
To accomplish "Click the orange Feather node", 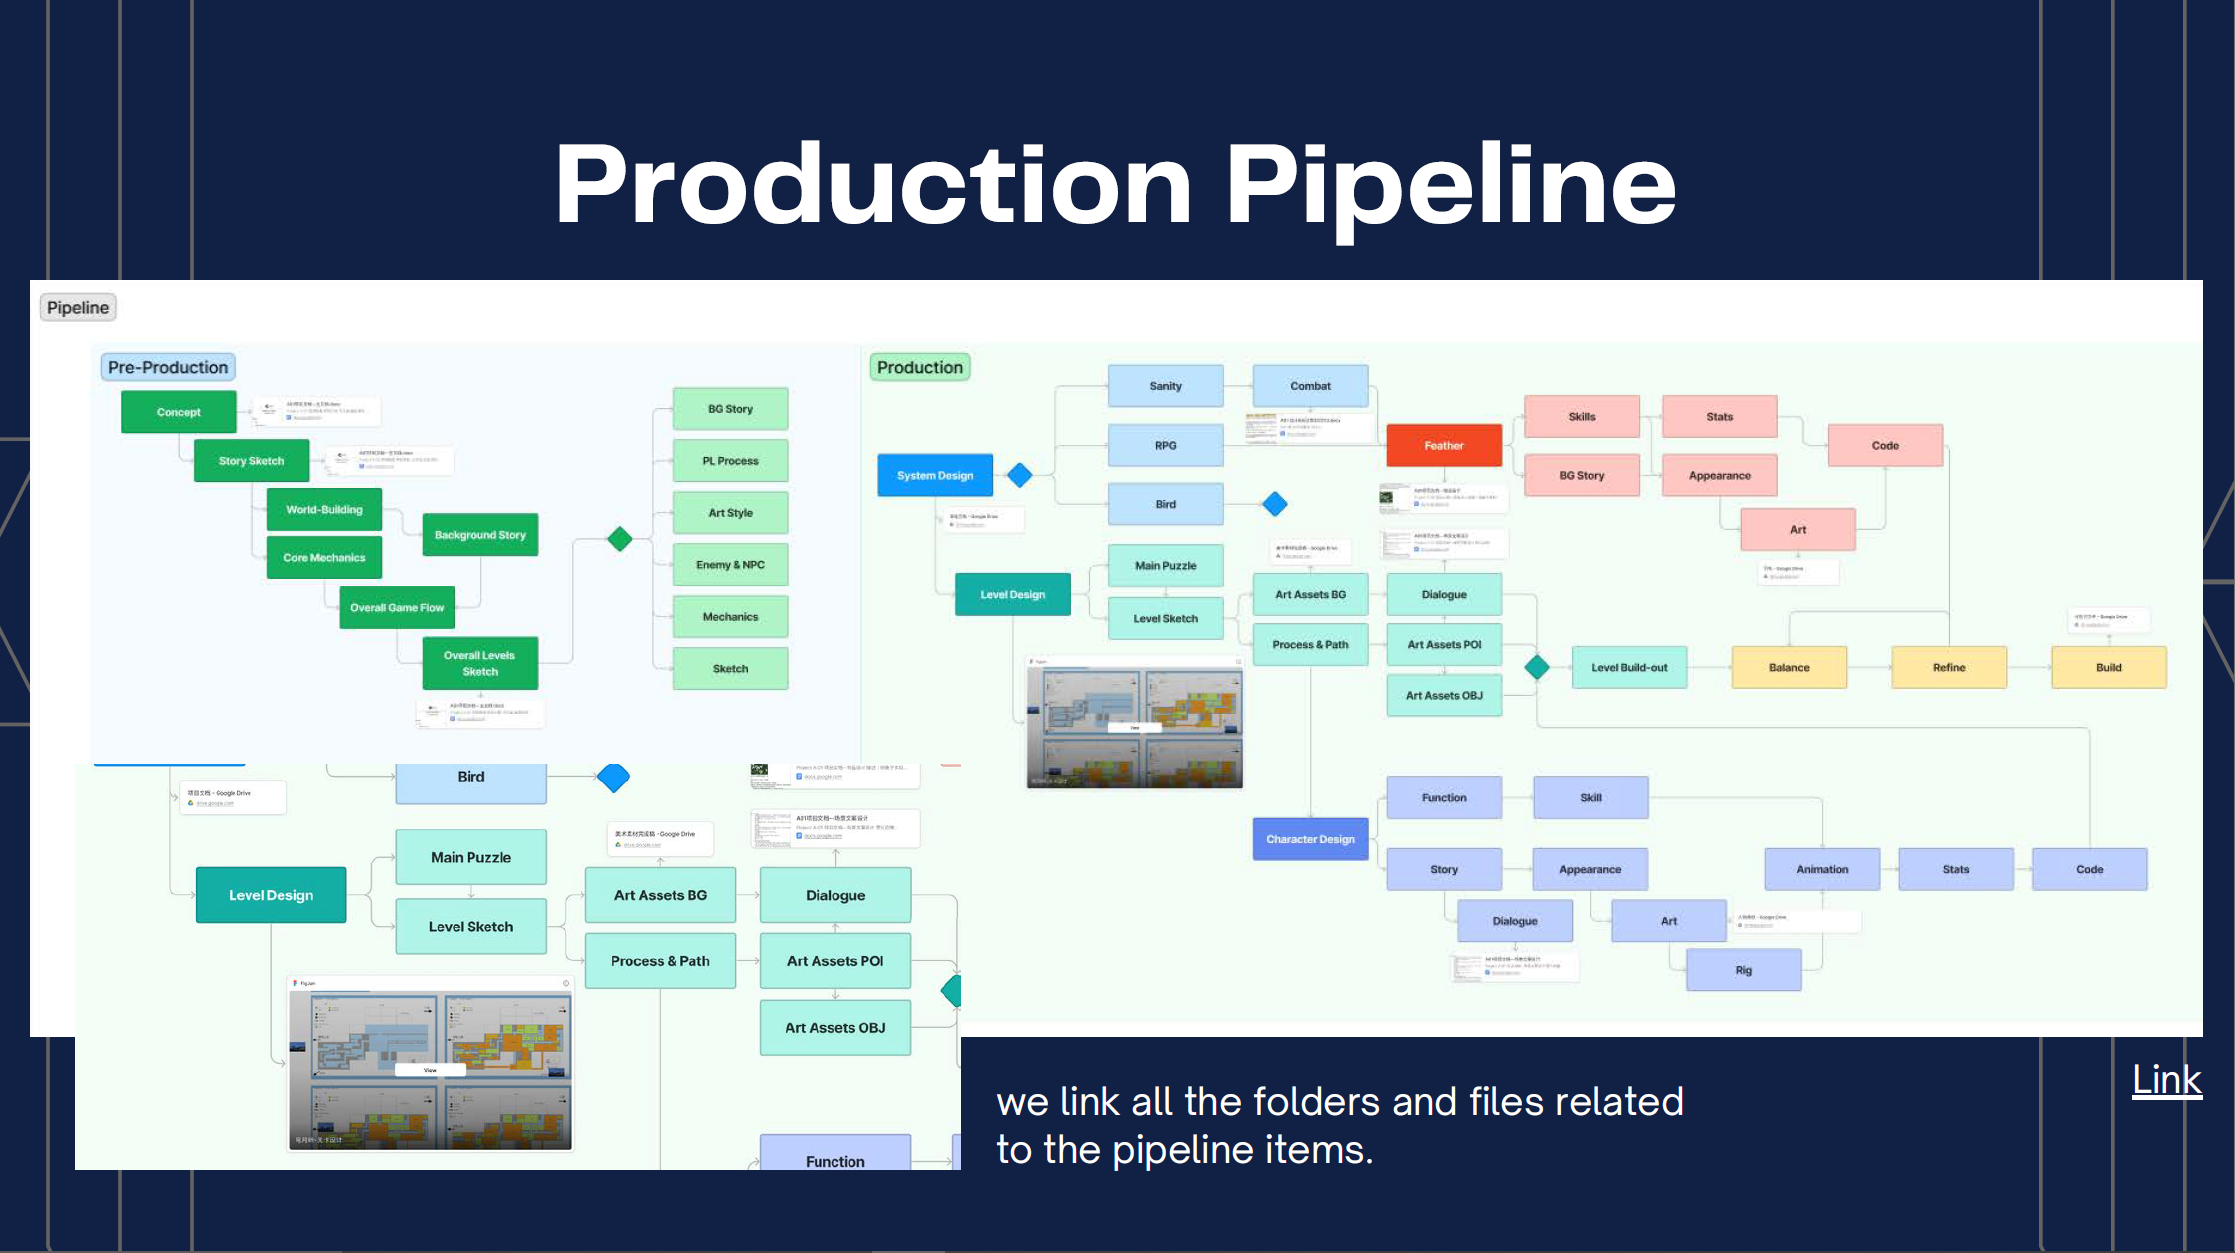I will pos(1443,445).
